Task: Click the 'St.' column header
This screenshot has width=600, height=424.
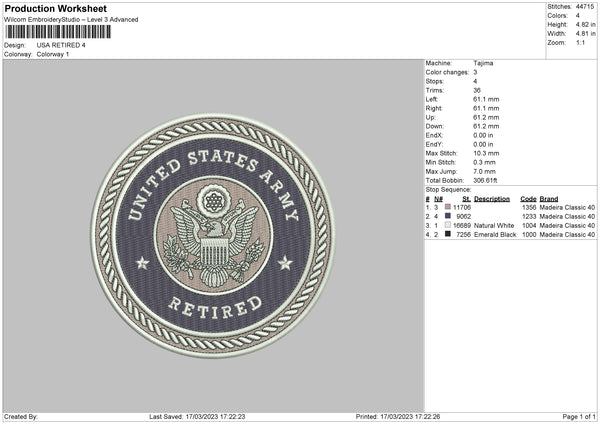Action: click(x=466, y=199)
